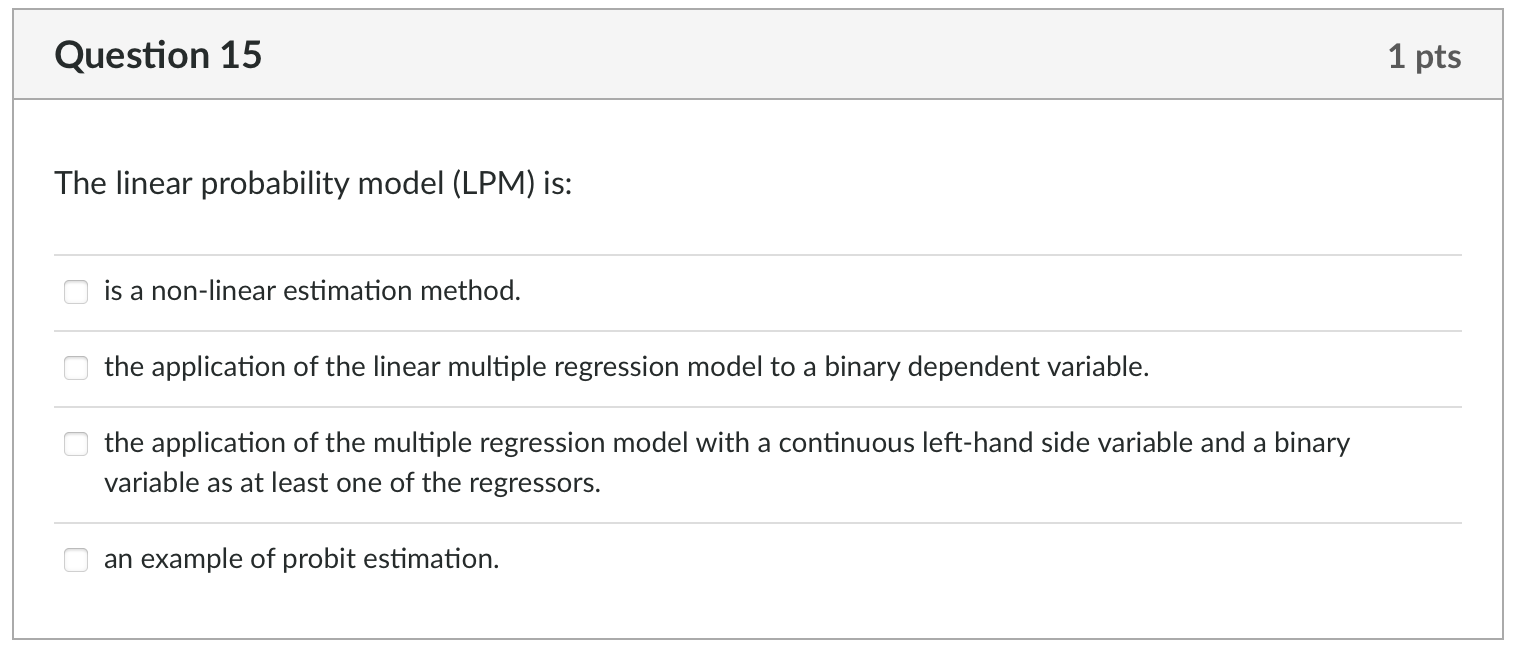Click the 'The linear probability model (LPM) is:' line
Image resolution: width=1522 pixels, height=664 pixels.
310,184
